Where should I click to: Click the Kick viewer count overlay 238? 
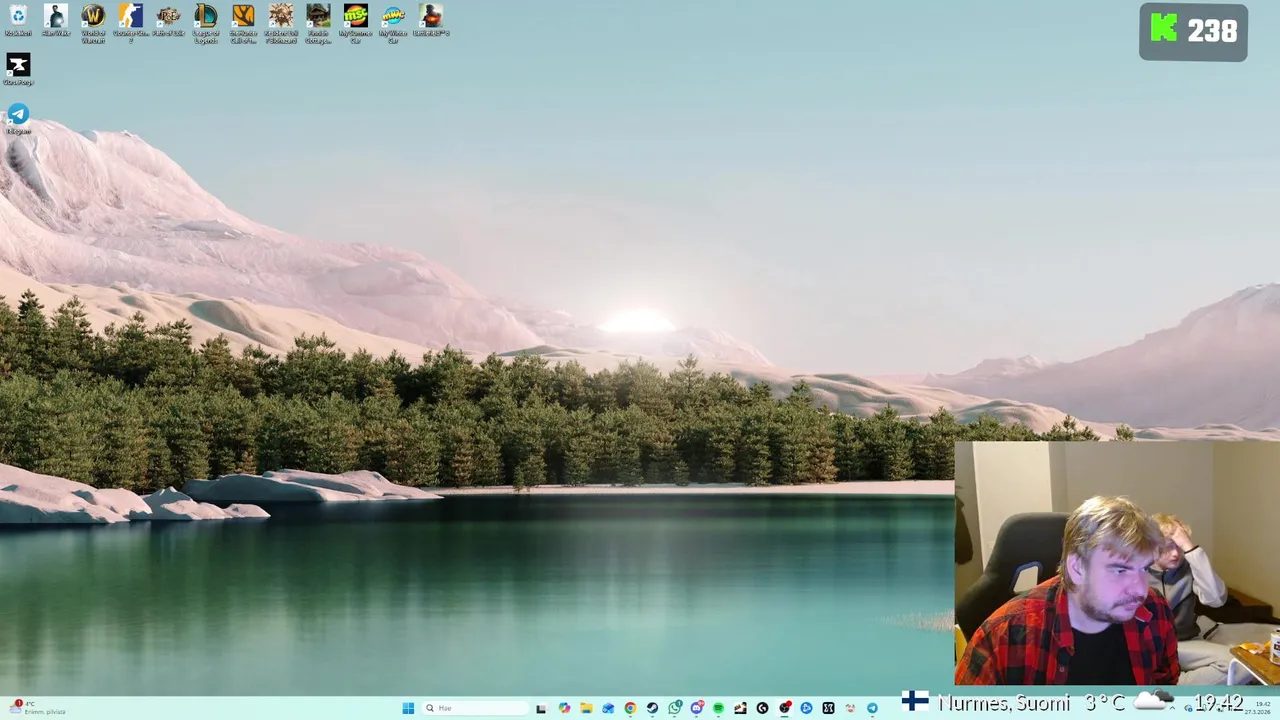(1193, 32)
